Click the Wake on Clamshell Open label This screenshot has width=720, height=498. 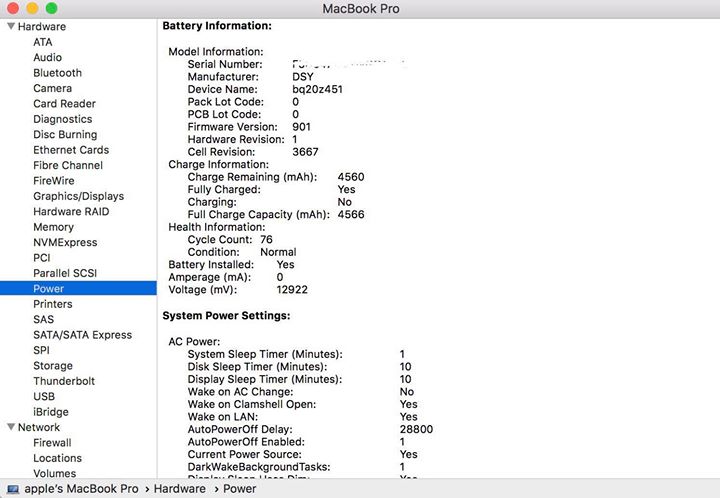tap(252, 404)
